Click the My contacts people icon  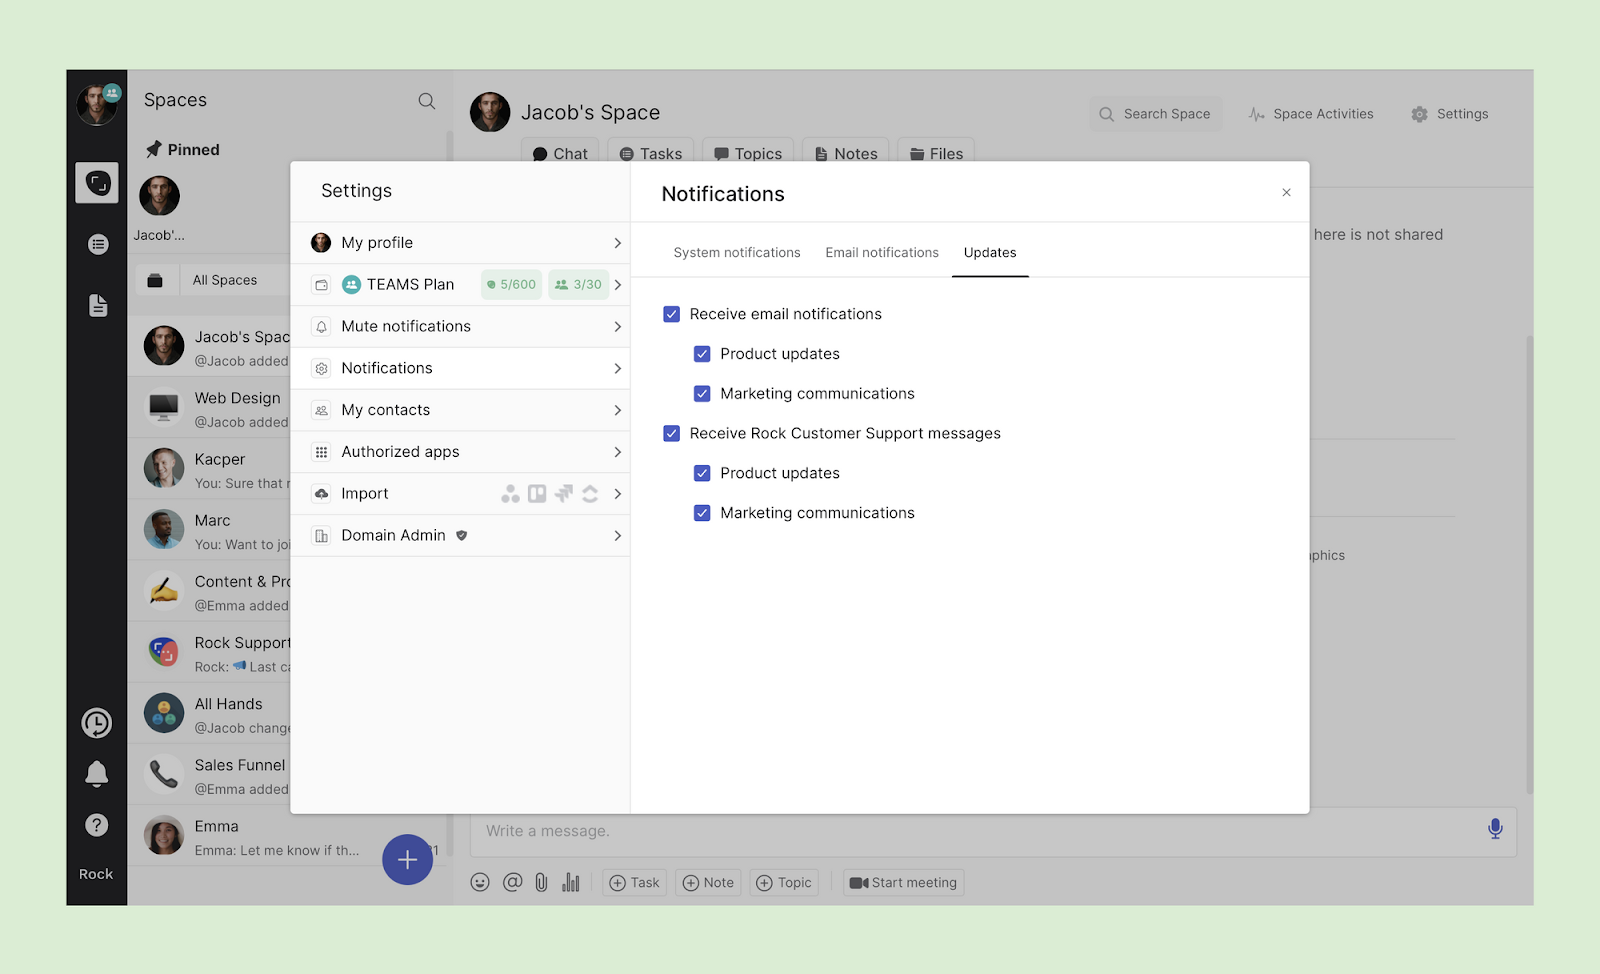(x=321, y=410)
